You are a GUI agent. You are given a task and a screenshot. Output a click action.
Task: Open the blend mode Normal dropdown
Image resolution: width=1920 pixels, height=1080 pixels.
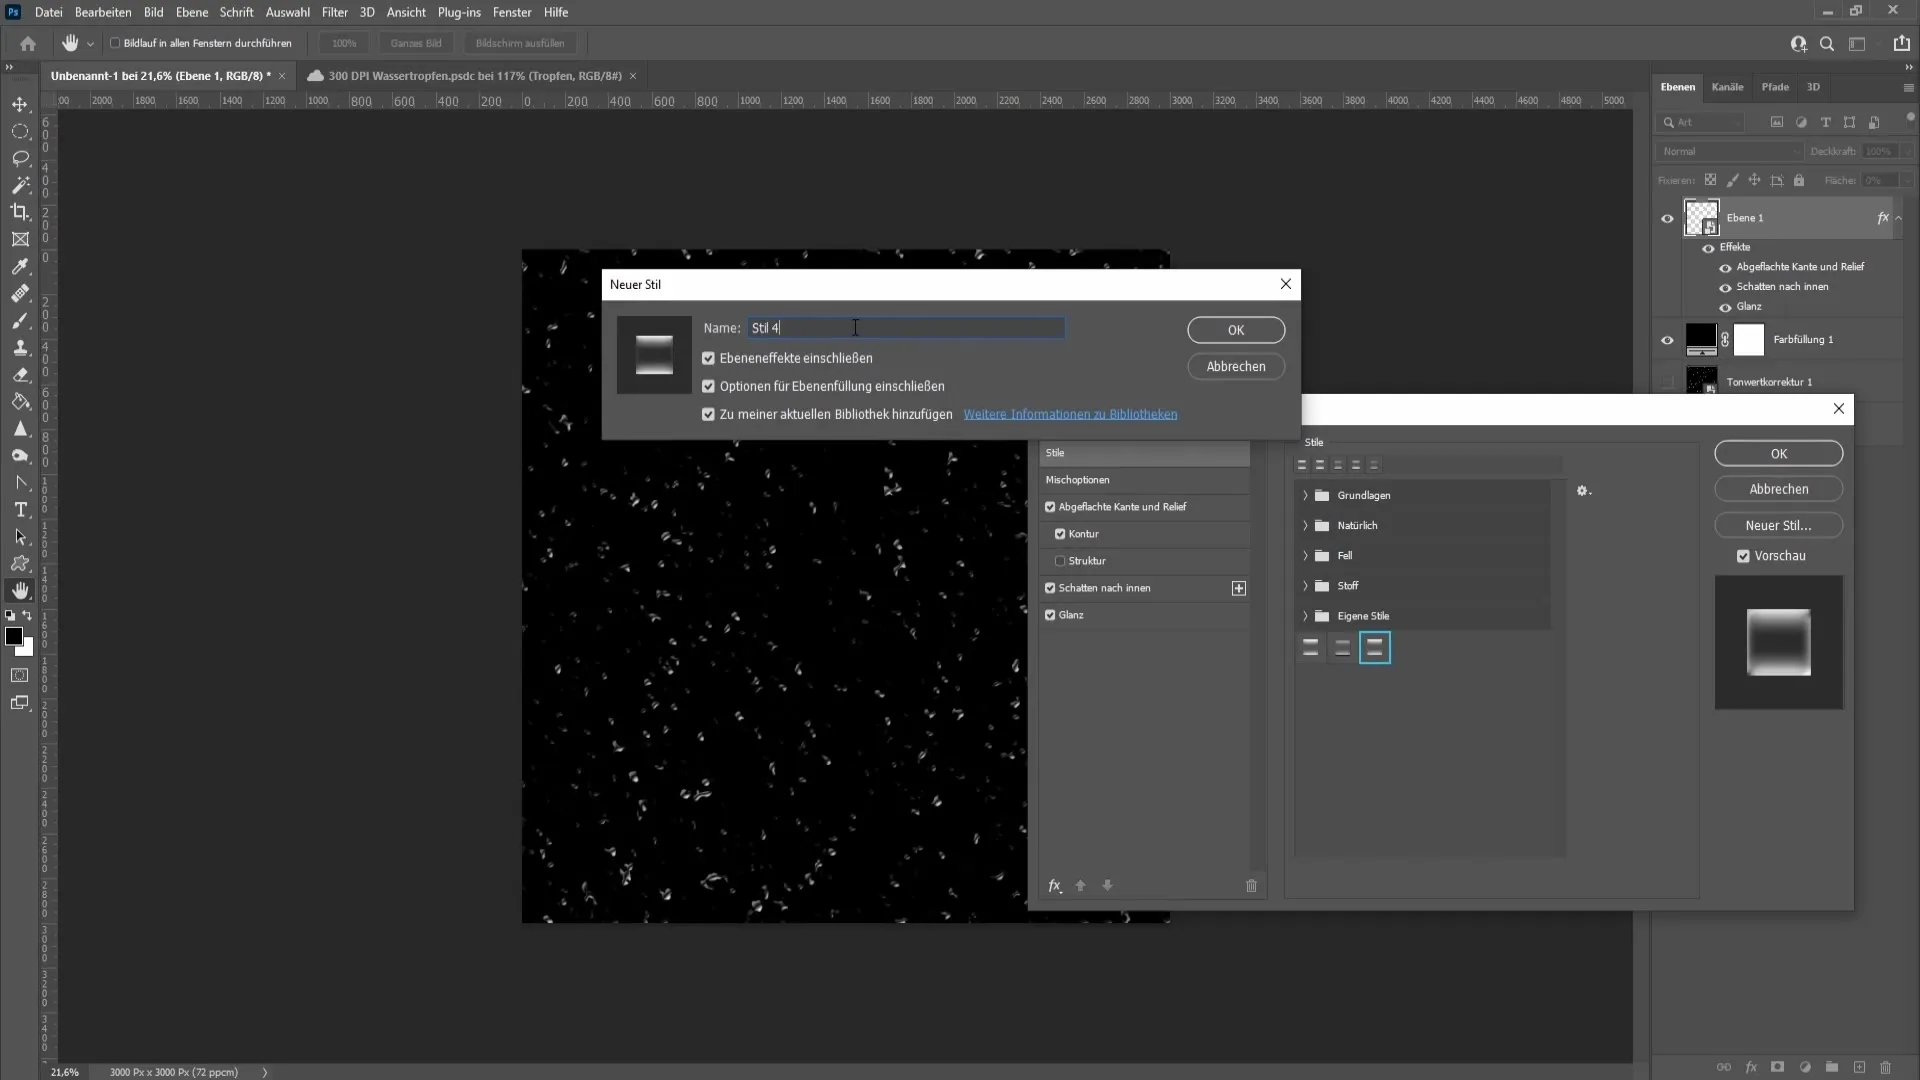click(1731, 151)
